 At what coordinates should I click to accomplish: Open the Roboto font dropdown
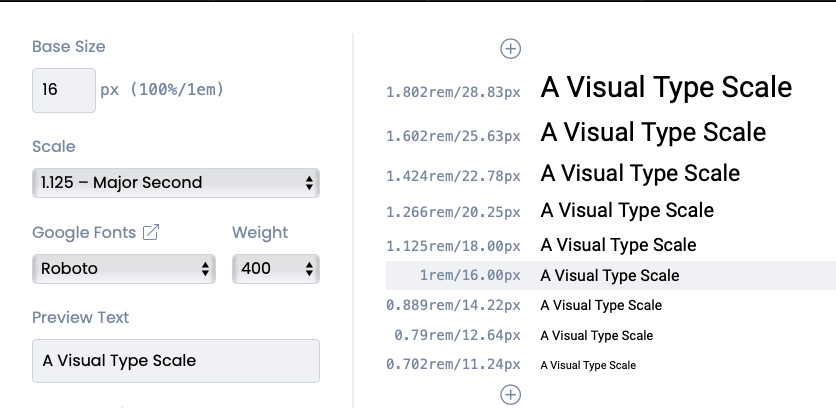point(124,269)
